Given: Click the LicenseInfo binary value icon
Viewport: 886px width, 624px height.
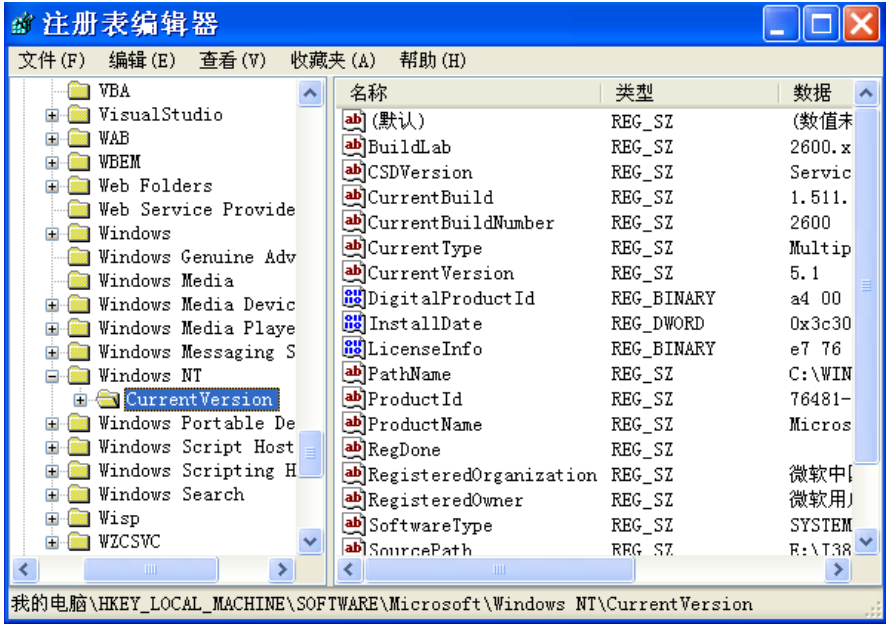Looking at the screenshot, I should [354, 349].
